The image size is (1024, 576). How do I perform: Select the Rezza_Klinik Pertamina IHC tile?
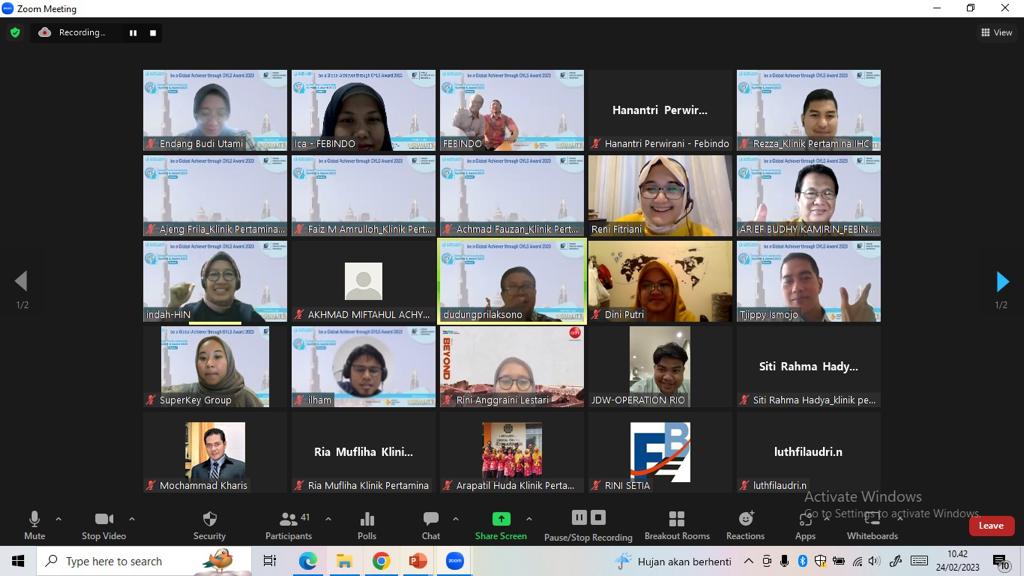point(808,110)
